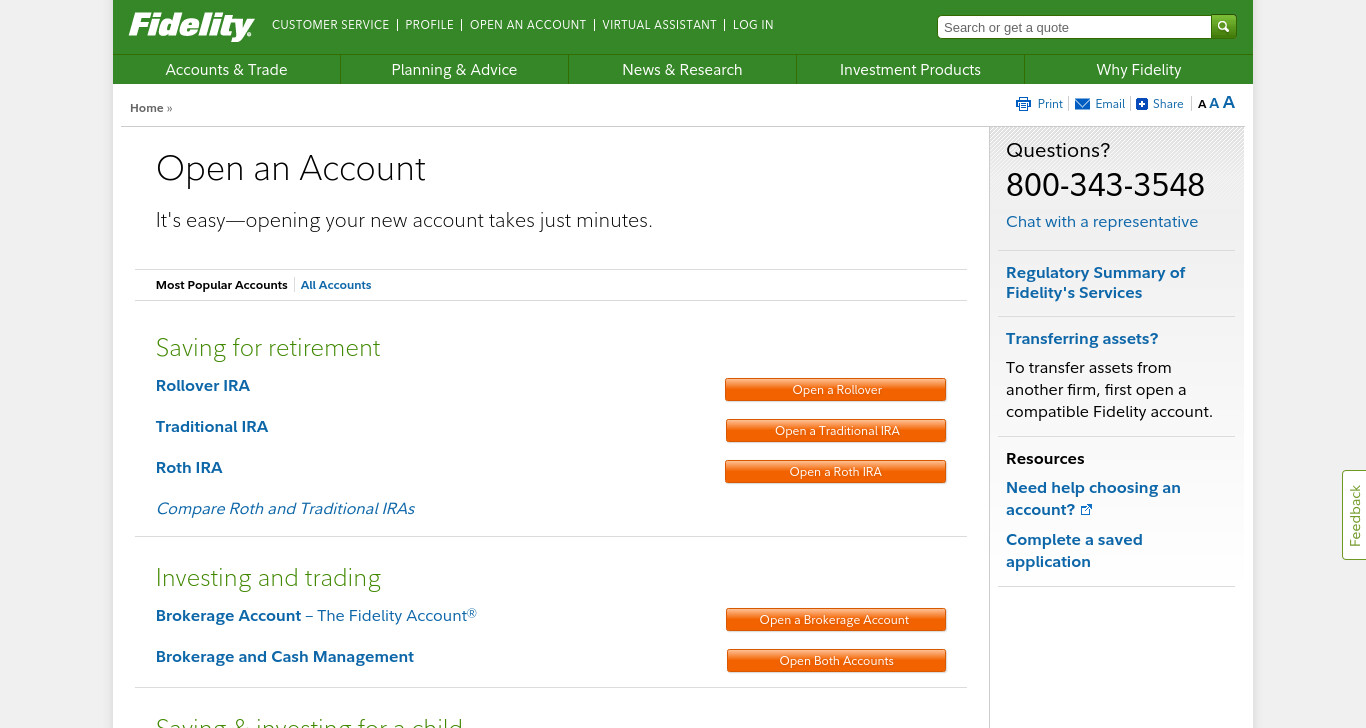Click the share plus icon
The height and width of the screenshot is (728, 1366).
click(x=1142, y=104)
